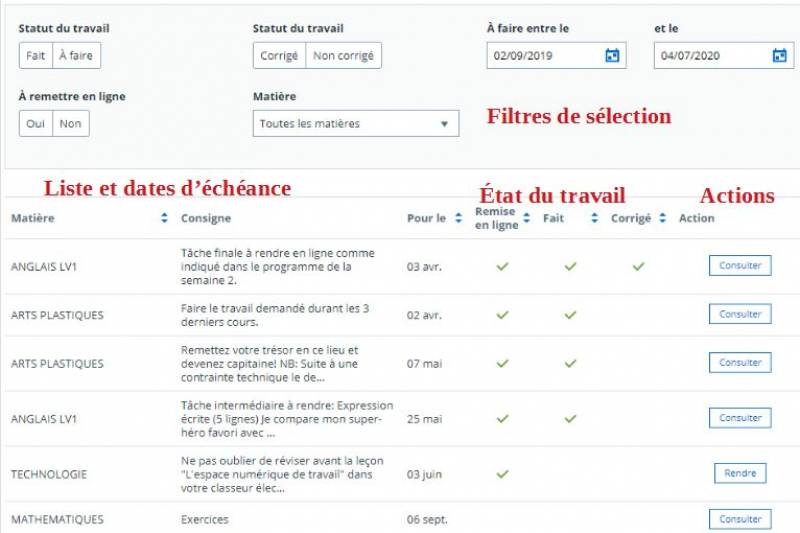Sort by Fait column arrows
The width and height of the screenshot is (800, 533).
pos(594,218)
